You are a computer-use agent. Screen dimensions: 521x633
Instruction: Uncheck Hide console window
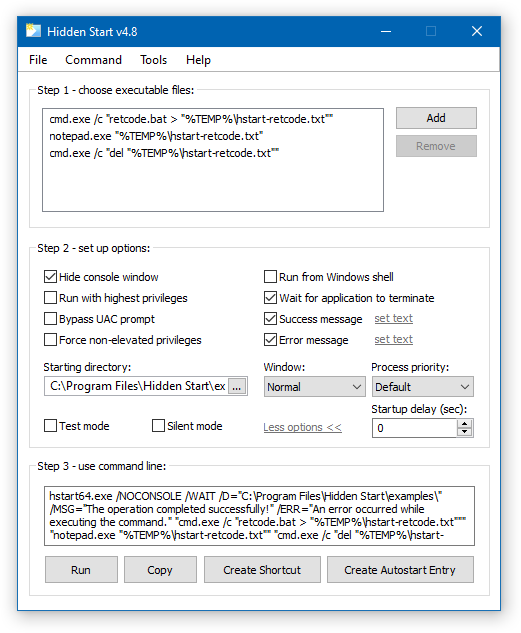pyautogui.click(x=50, y=277)
